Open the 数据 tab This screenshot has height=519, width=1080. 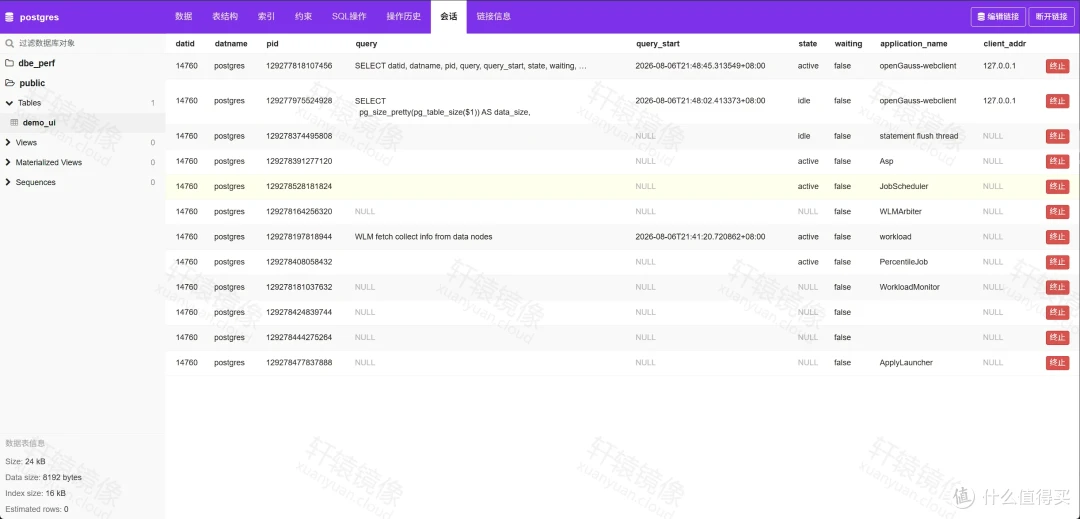click(x=184, y=17)
